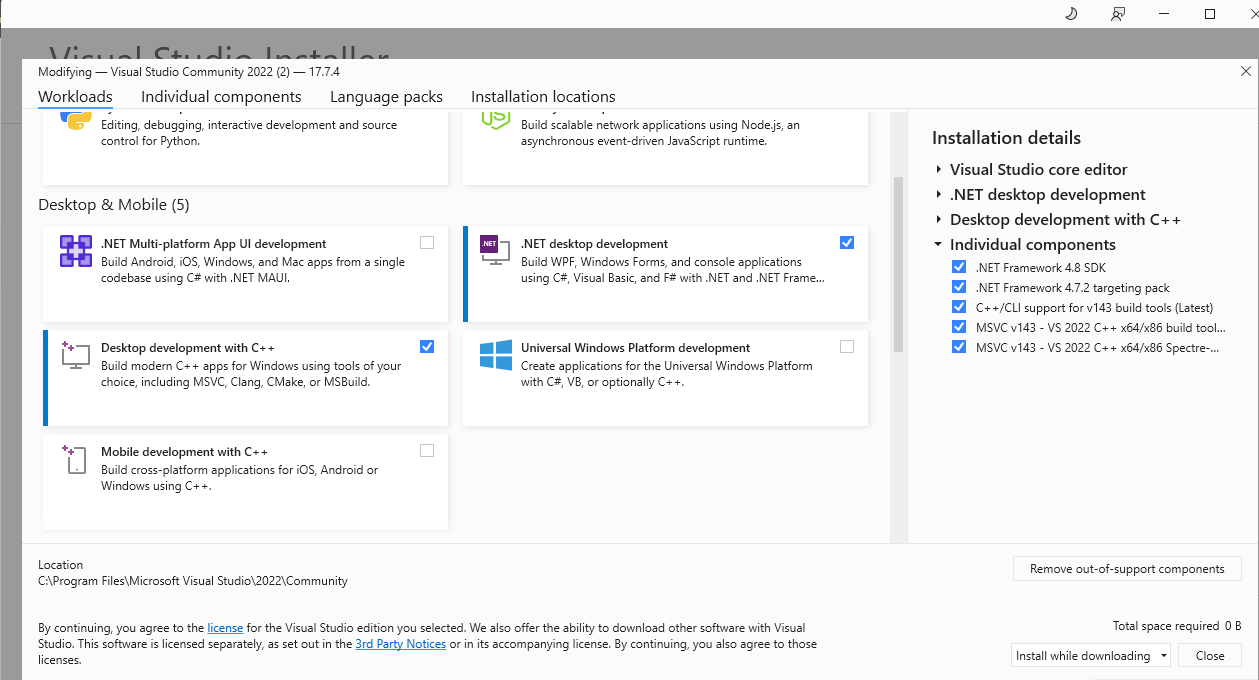
Task: Click the Desktop & Mobile (5) heading
Action: (113, 205)
